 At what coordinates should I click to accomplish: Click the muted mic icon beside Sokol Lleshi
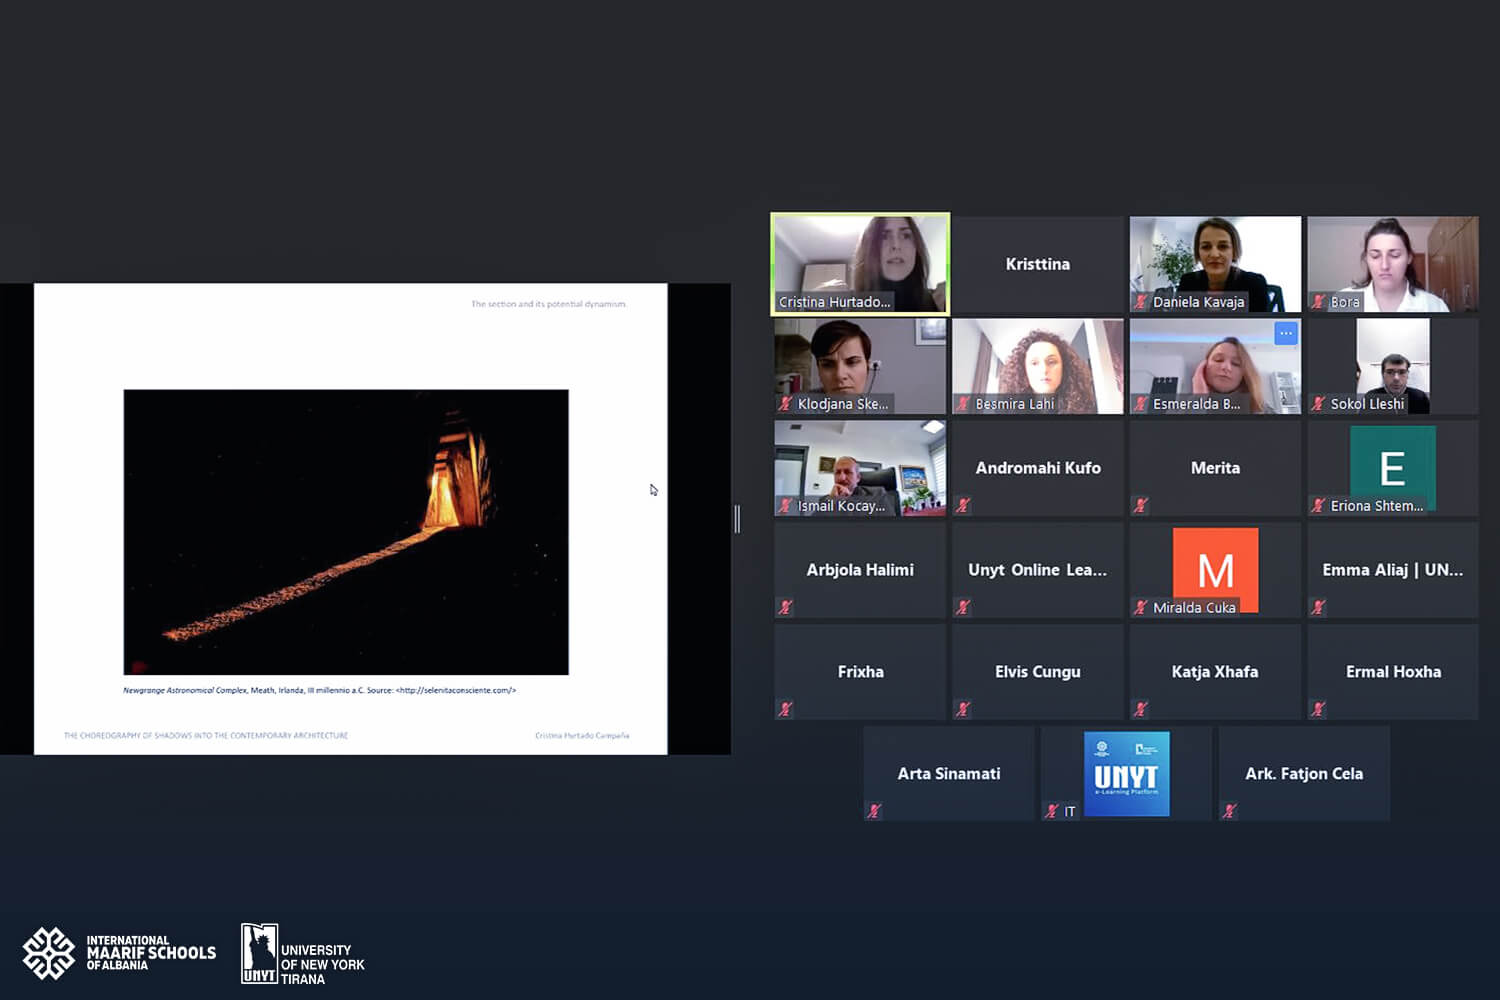1318,404
